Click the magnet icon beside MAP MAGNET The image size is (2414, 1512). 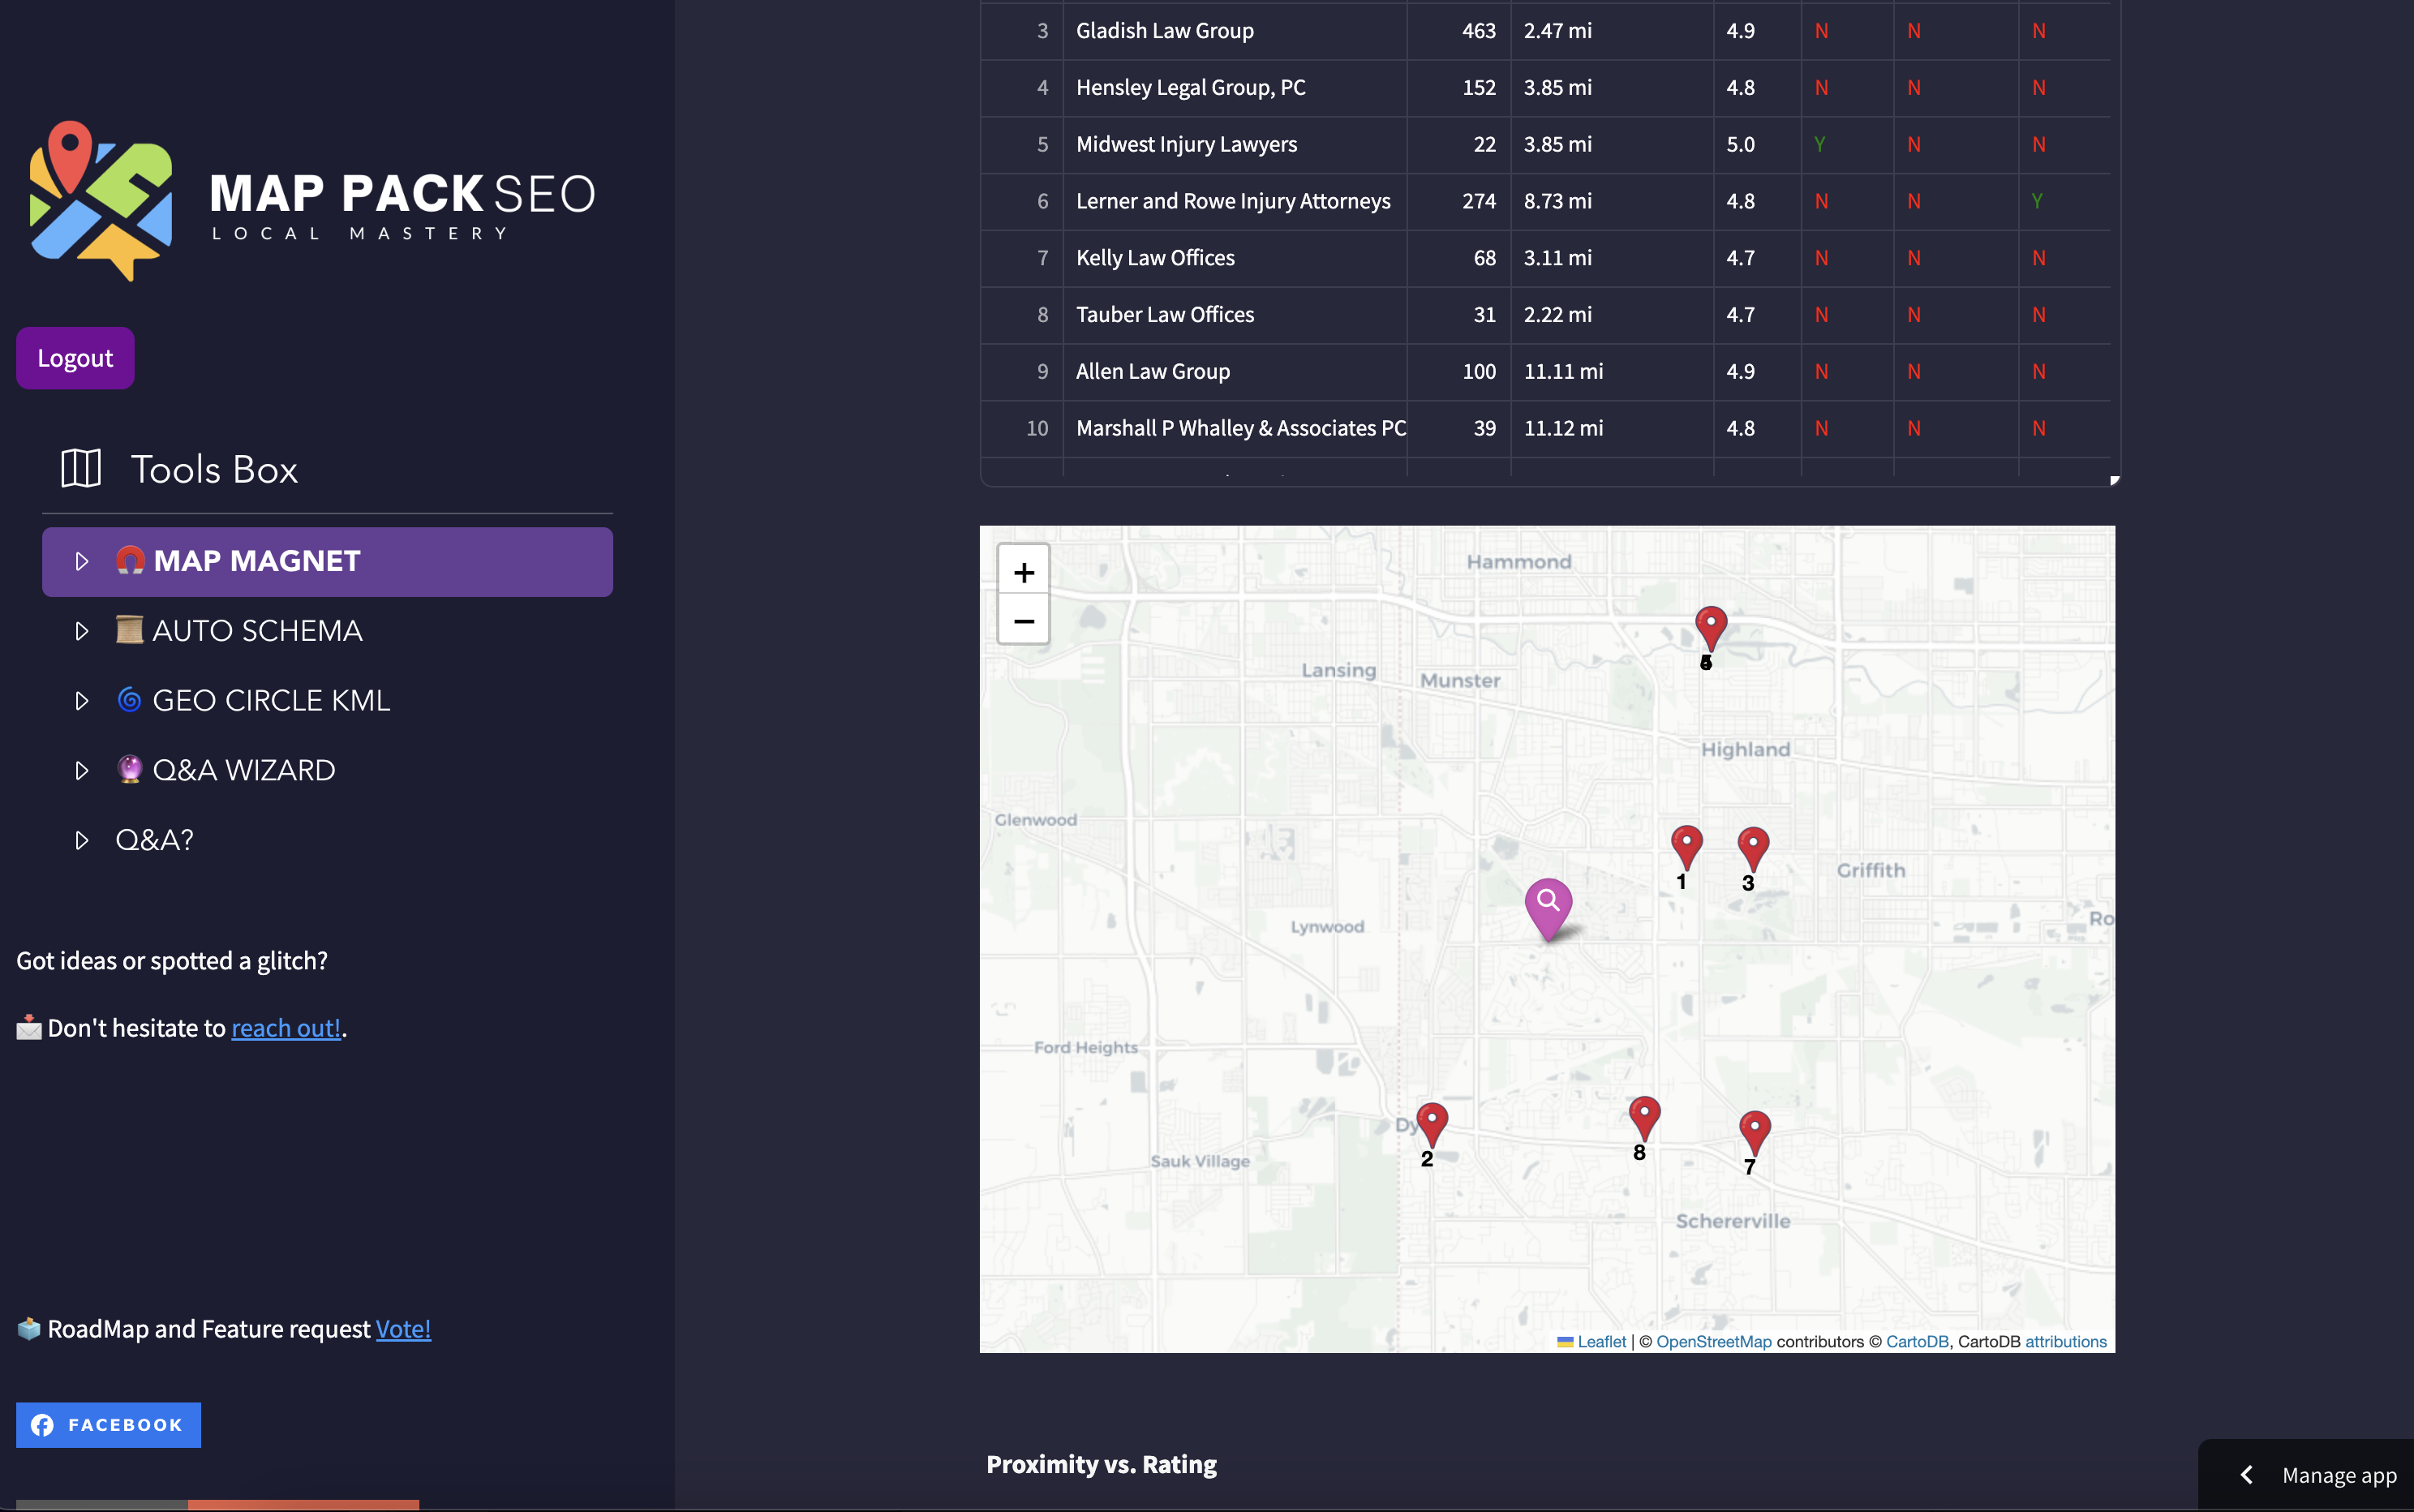130,560
